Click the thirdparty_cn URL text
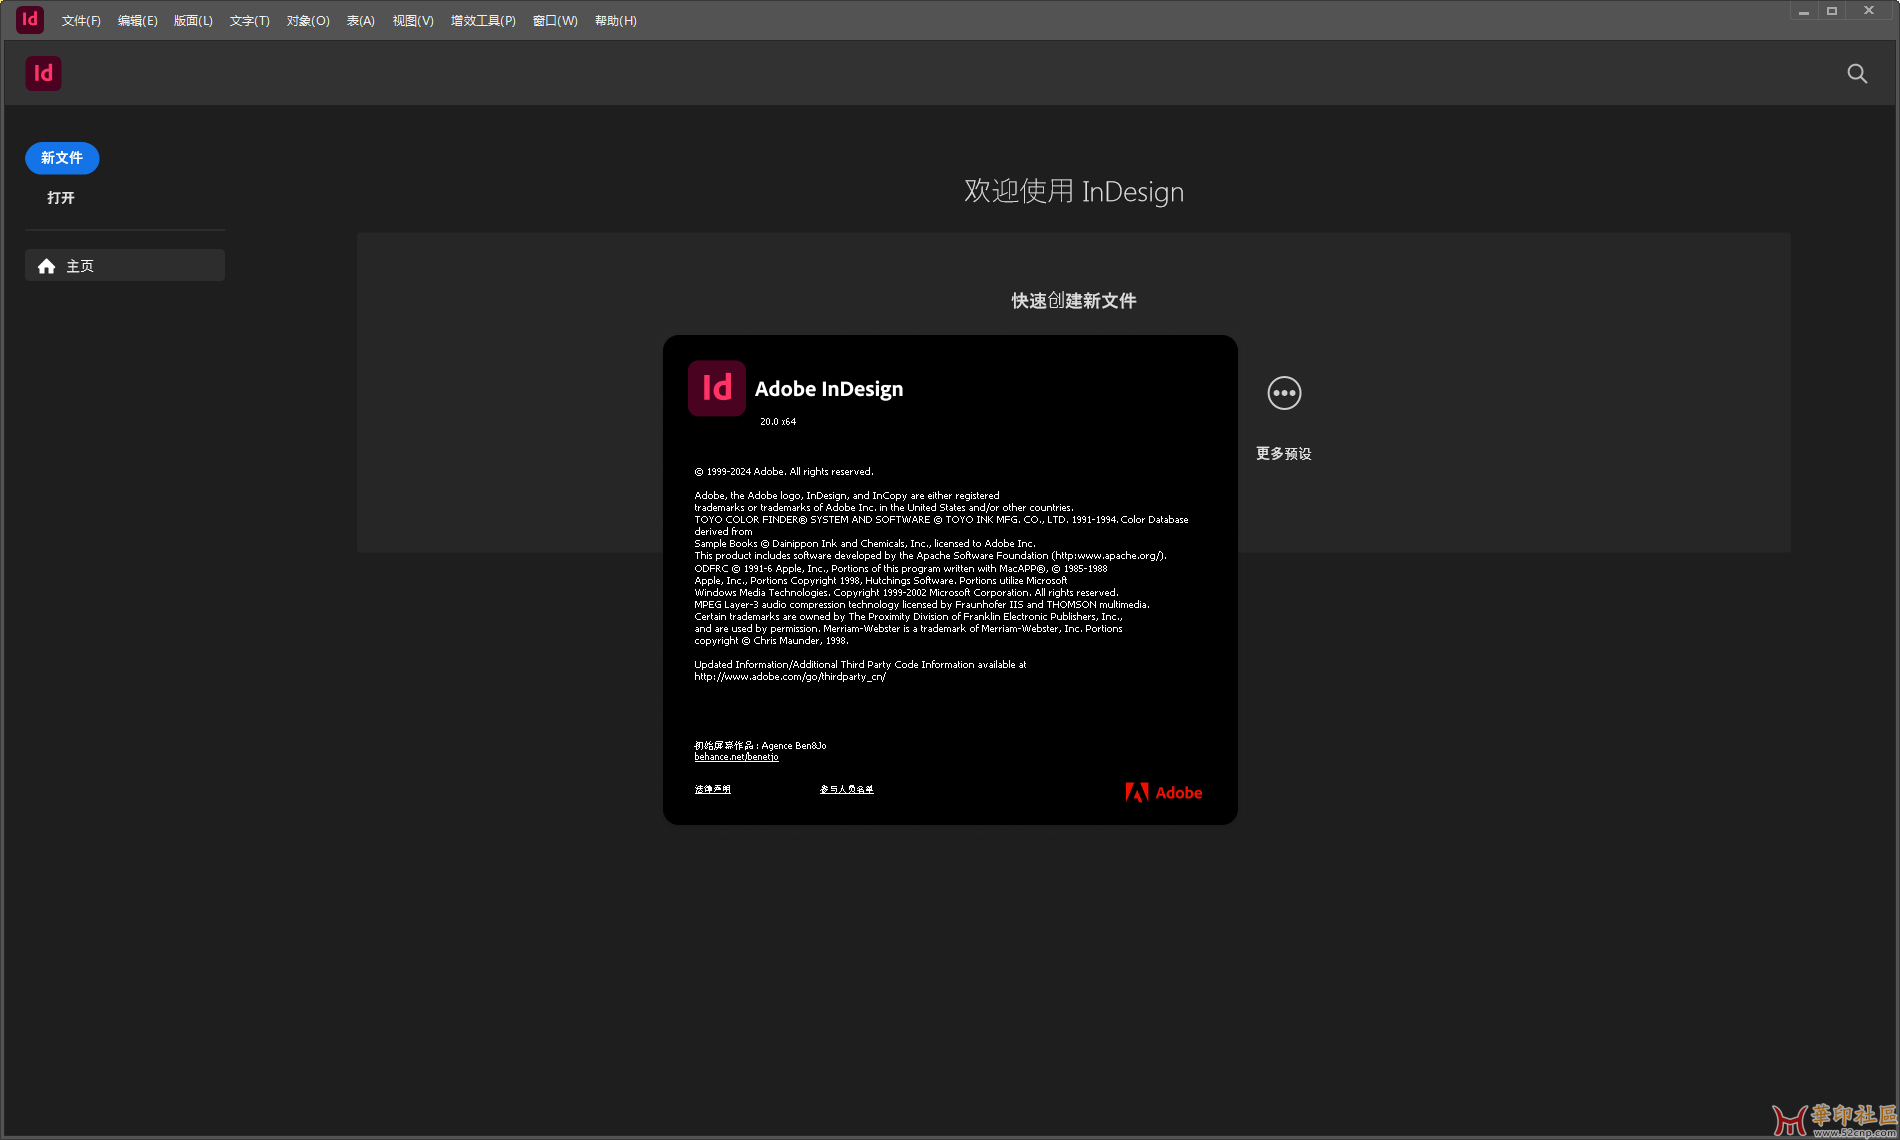The height and width of the screenshot is (1140, 1900). point(790,677)
